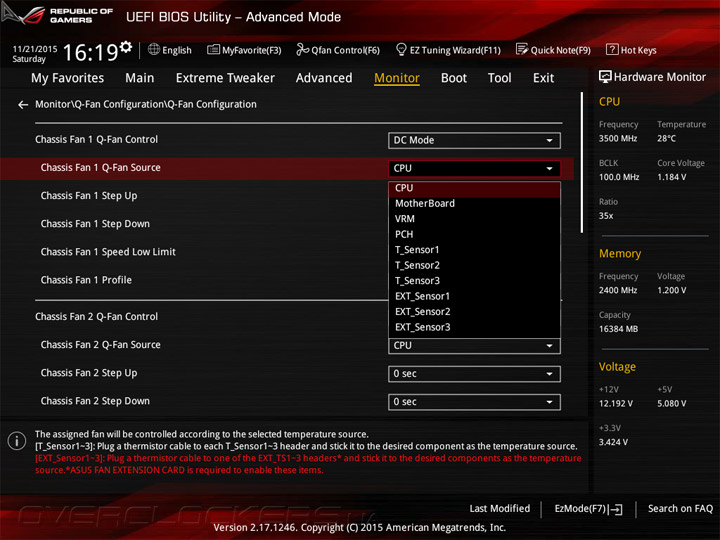Collapse Chassis Fan 1 Q-Fan Source dropdown

tap(474, 169)
